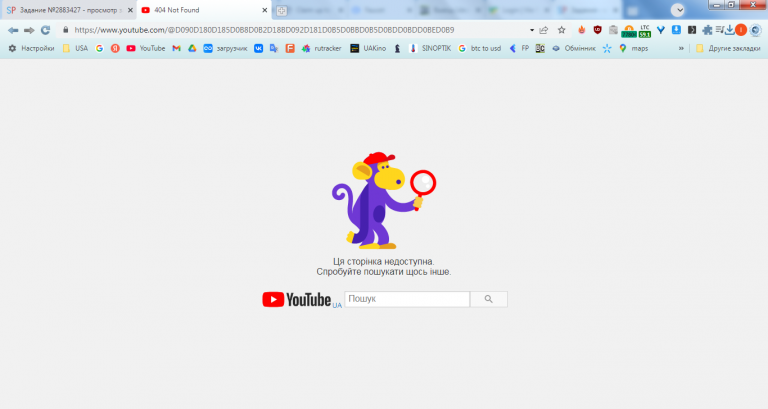Open the YouTube bookmark
The height and width of the screenshot is (409, 768).
click(145, 48)
